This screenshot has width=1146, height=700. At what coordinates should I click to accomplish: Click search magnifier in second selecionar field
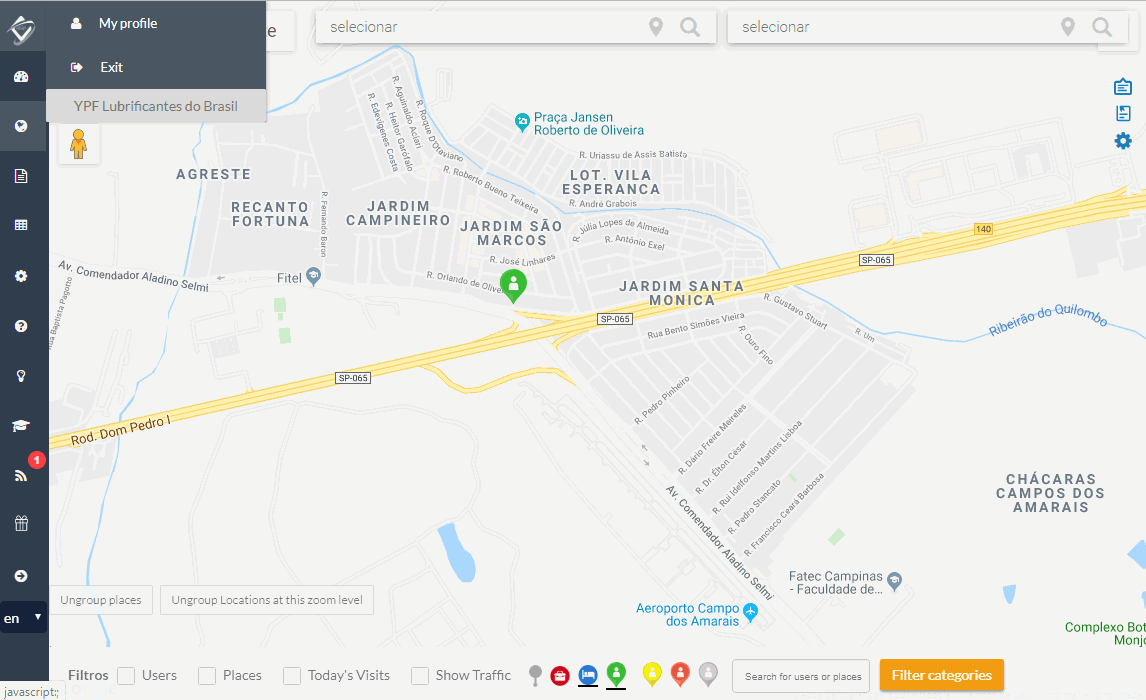pos(1102,27)
